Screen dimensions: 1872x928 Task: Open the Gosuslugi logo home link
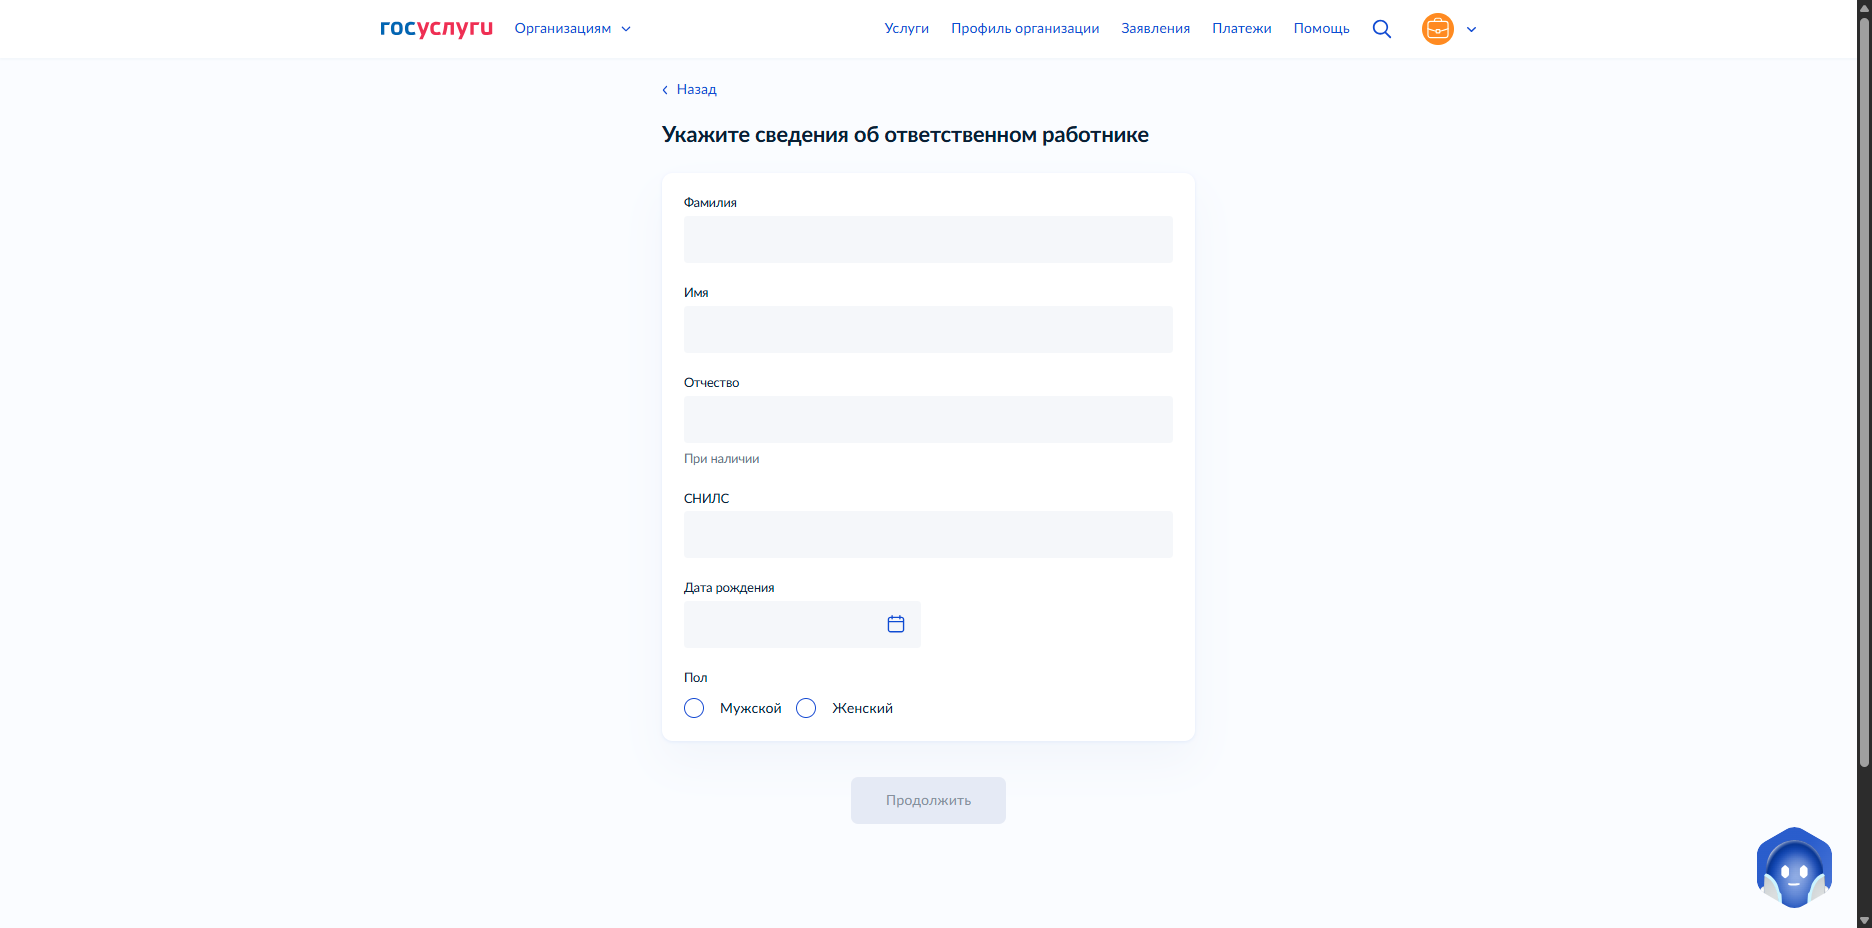pyautogui.click(x=436, y=28)
